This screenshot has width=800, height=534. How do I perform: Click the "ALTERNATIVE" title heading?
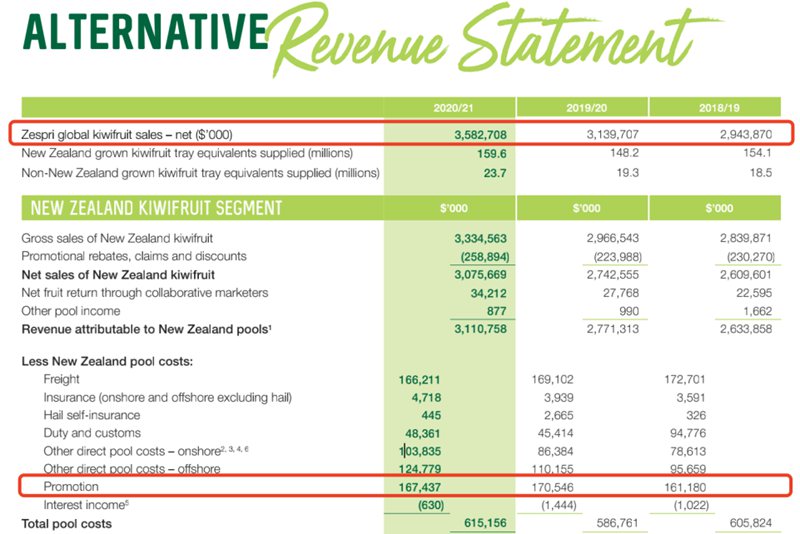(145, 32)
